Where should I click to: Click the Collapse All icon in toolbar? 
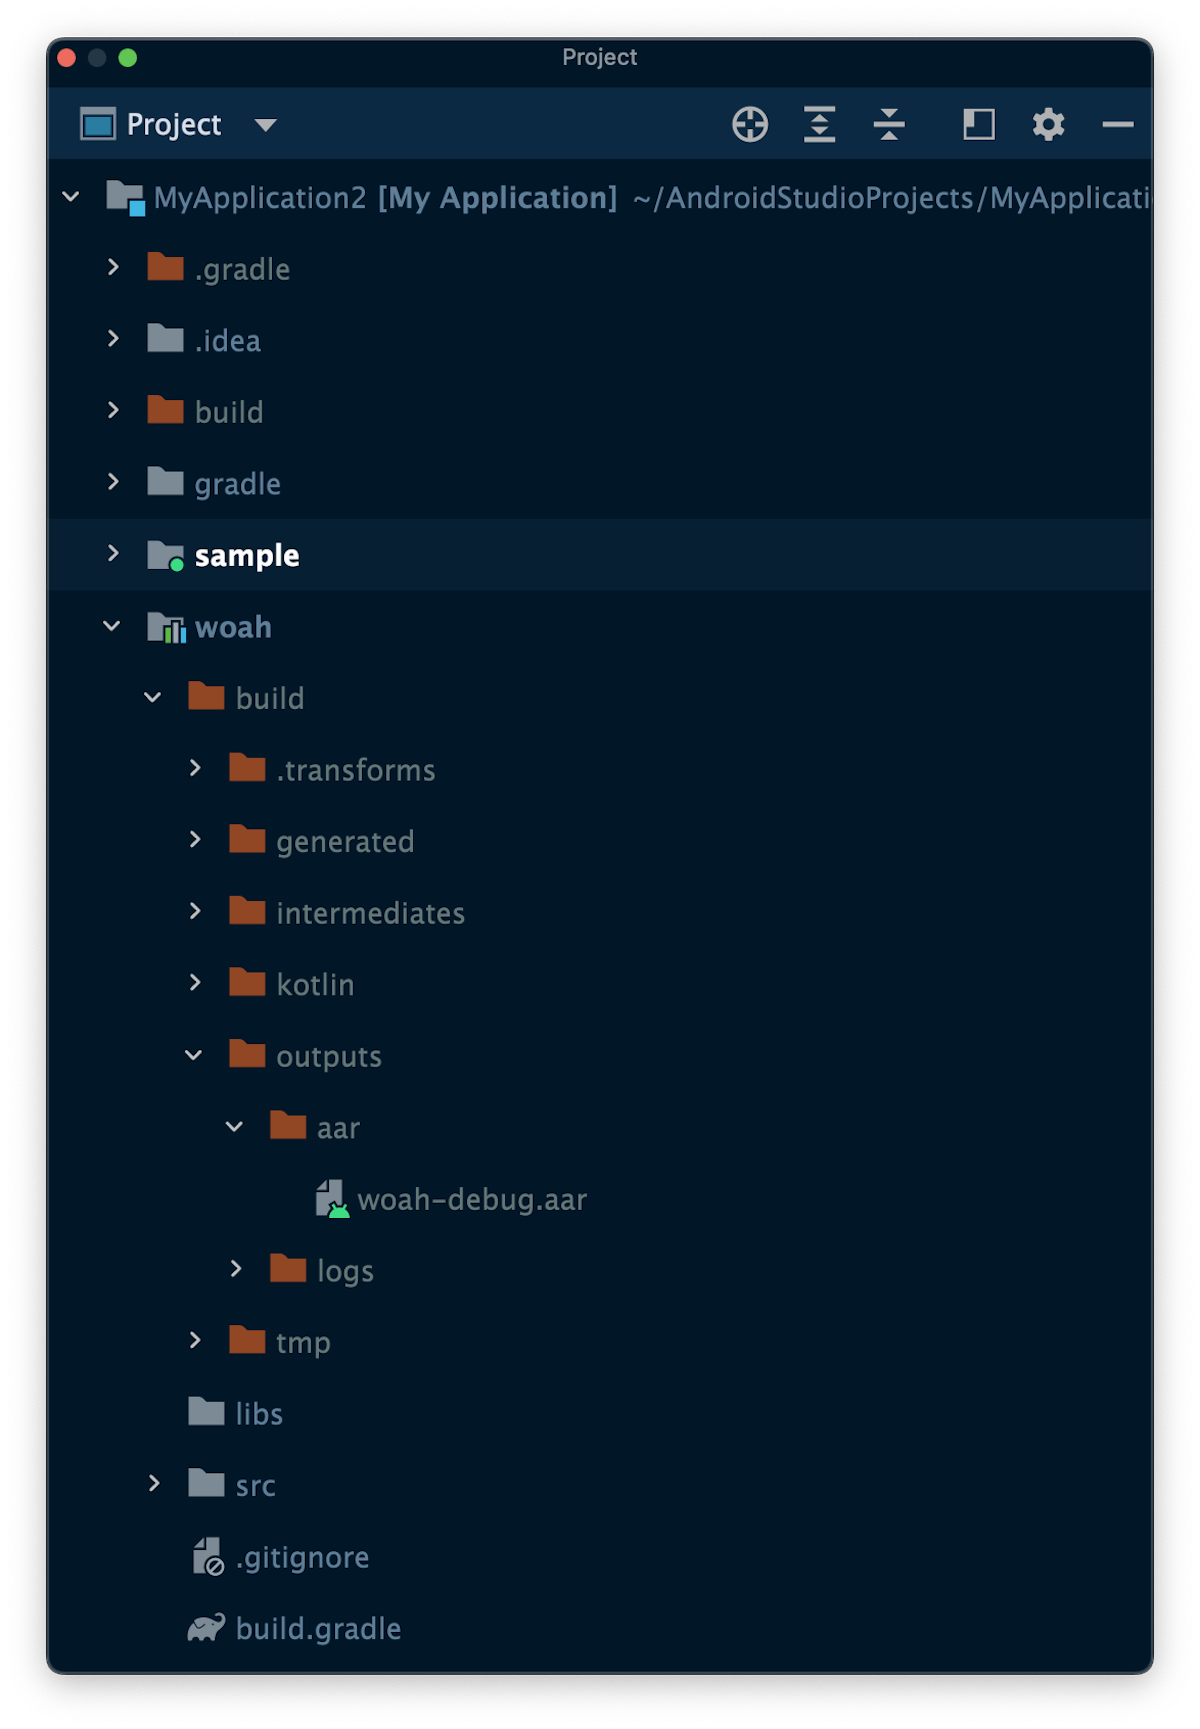point(889,124)
